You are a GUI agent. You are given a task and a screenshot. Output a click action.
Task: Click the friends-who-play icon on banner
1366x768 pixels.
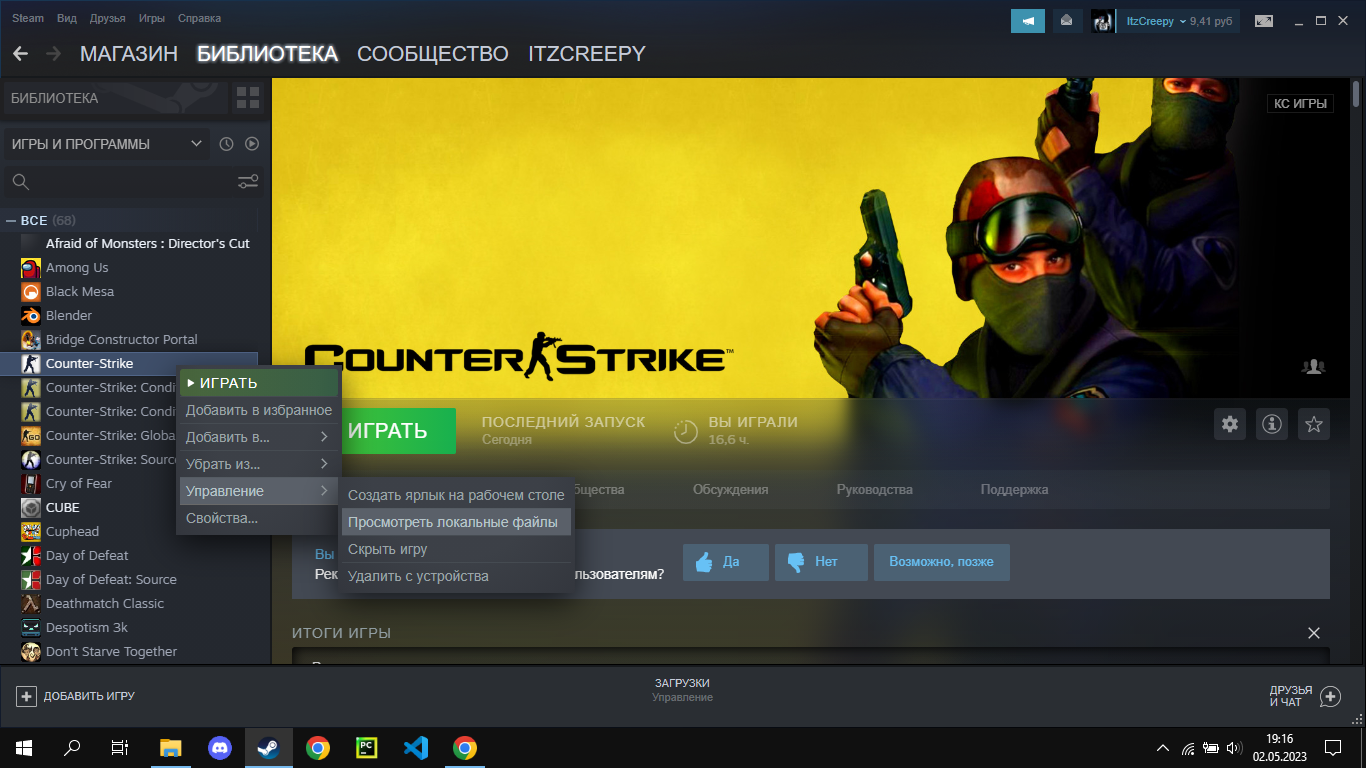[x=1314, y=366]
